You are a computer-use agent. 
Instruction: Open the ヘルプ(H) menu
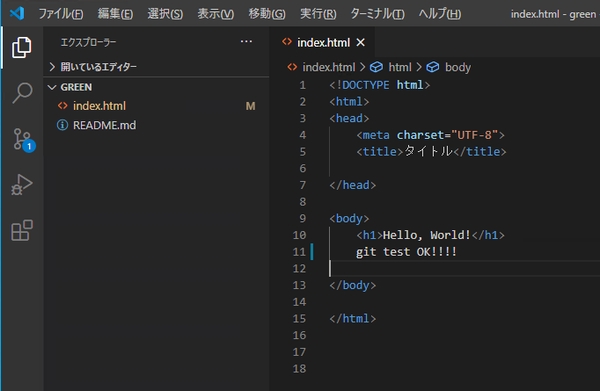440,14
